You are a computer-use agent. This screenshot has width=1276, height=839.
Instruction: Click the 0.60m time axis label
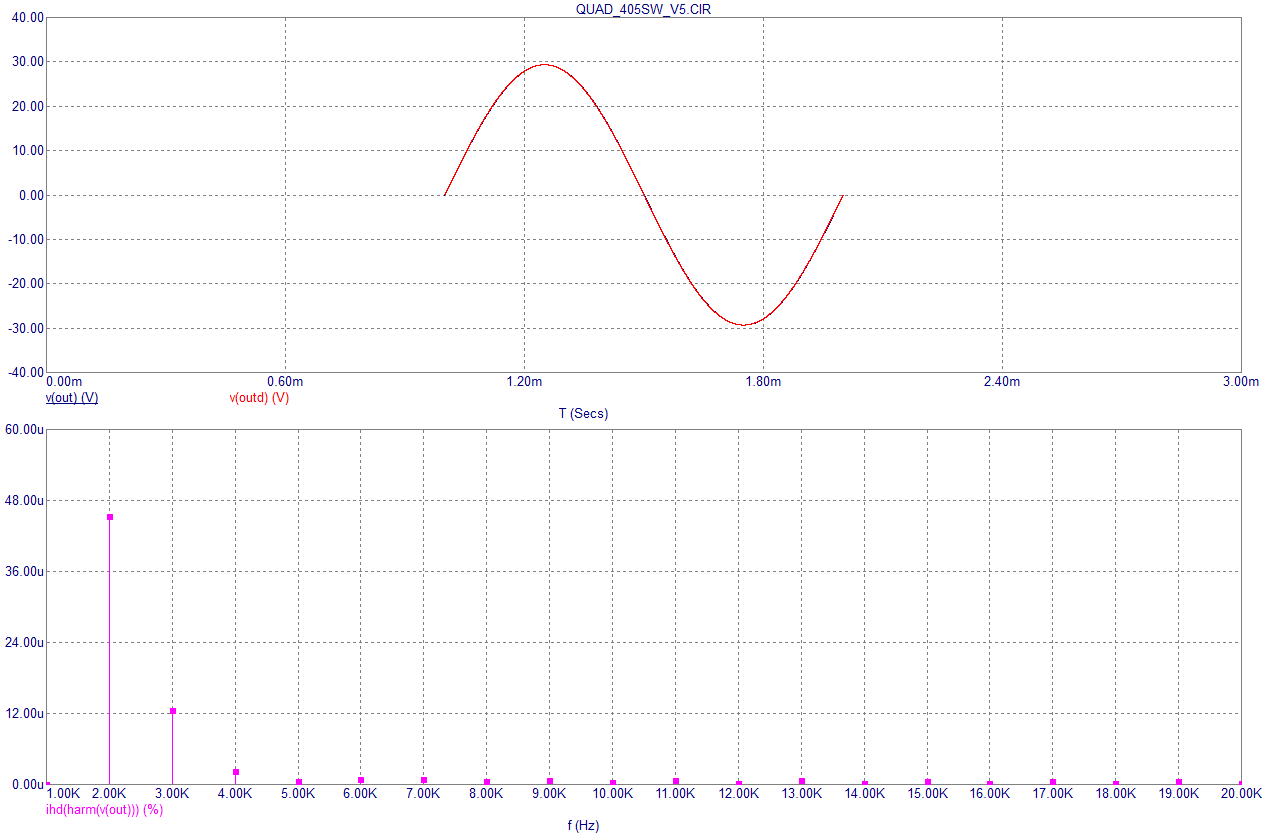tap(285, 381)
